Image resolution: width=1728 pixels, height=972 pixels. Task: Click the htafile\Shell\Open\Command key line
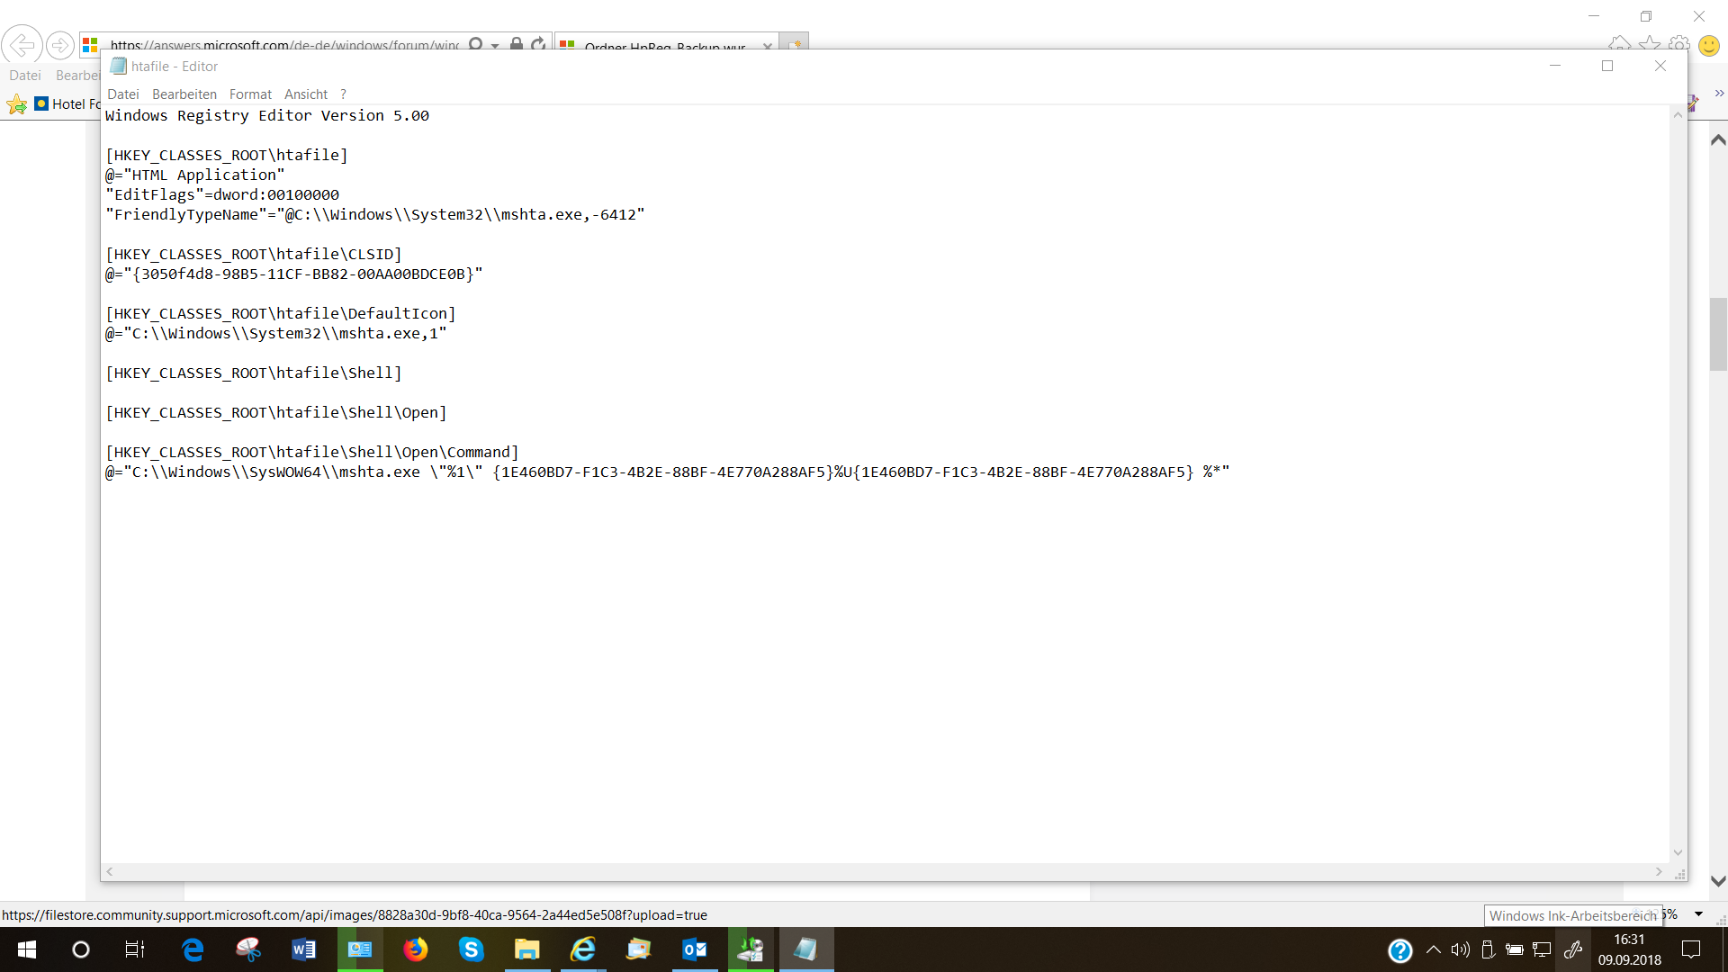tap(312, 452)
